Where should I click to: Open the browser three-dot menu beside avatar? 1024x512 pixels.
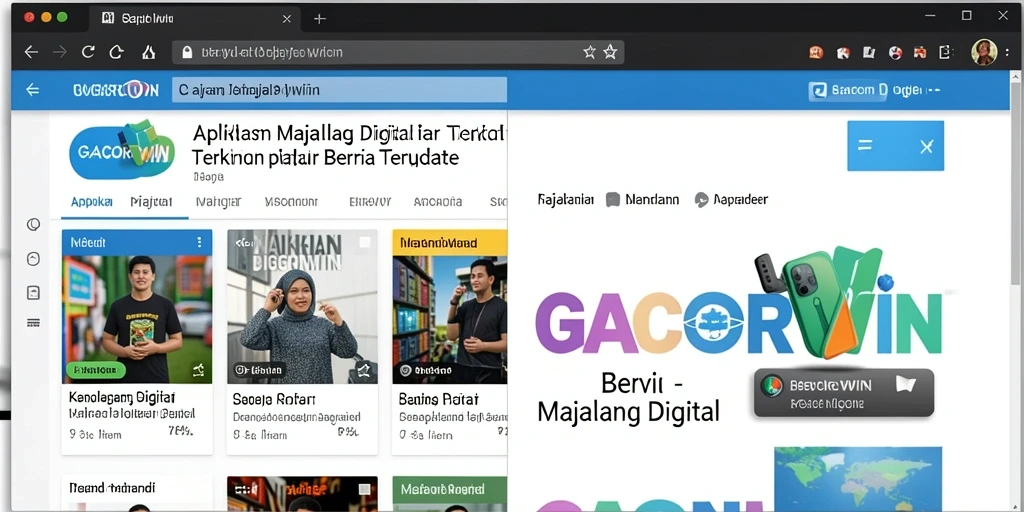[1008, 52]
